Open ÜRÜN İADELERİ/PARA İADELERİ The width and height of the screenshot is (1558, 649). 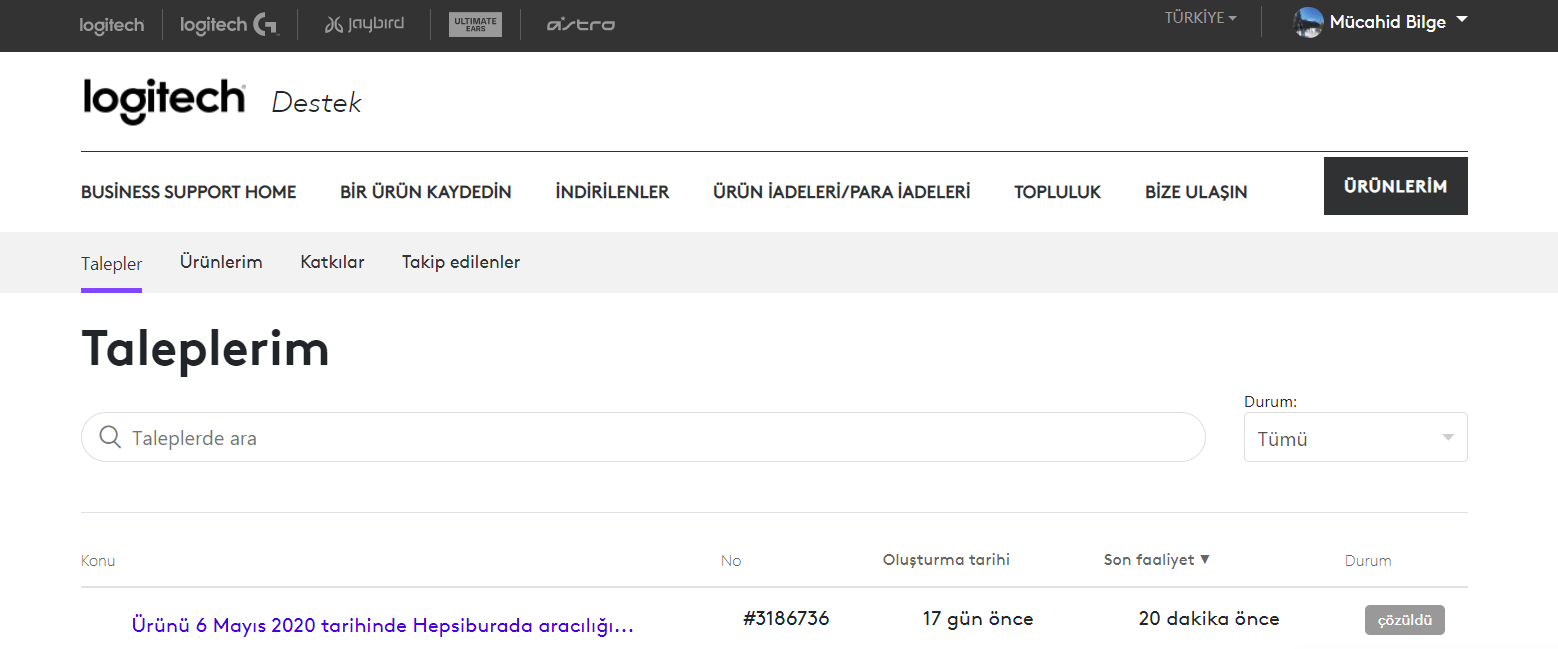pos(841,192)
